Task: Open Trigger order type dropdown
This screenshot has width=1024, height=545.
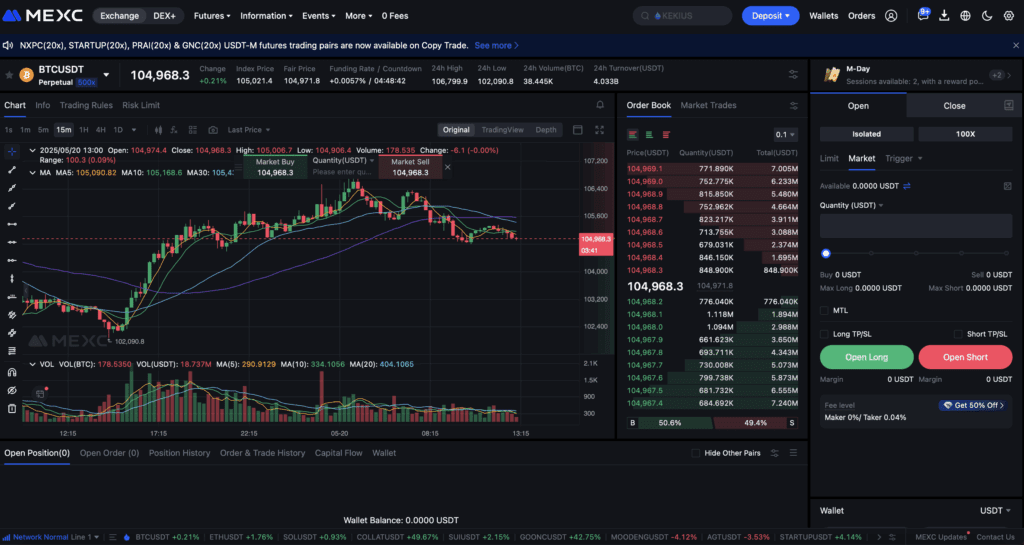Action: click(904, 159)
